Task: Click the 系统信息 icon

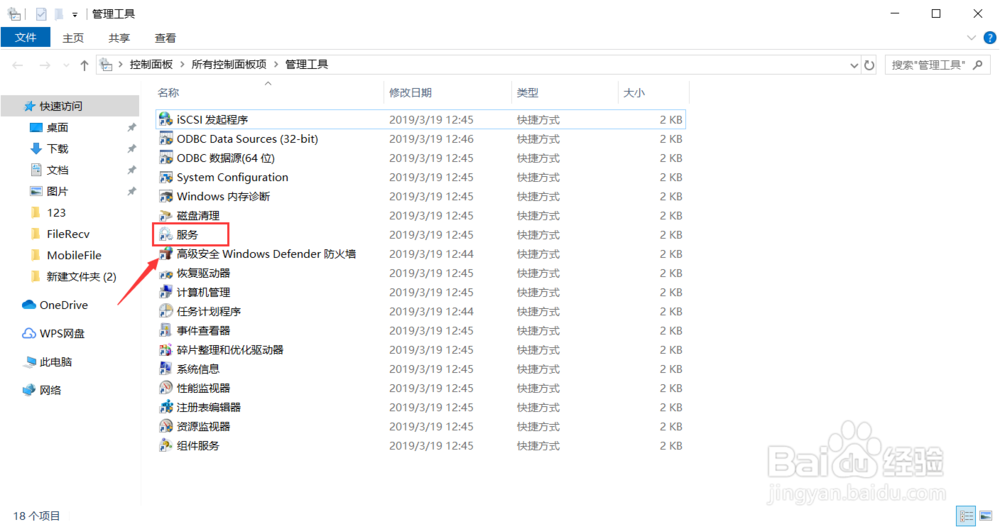Action: 166,369
